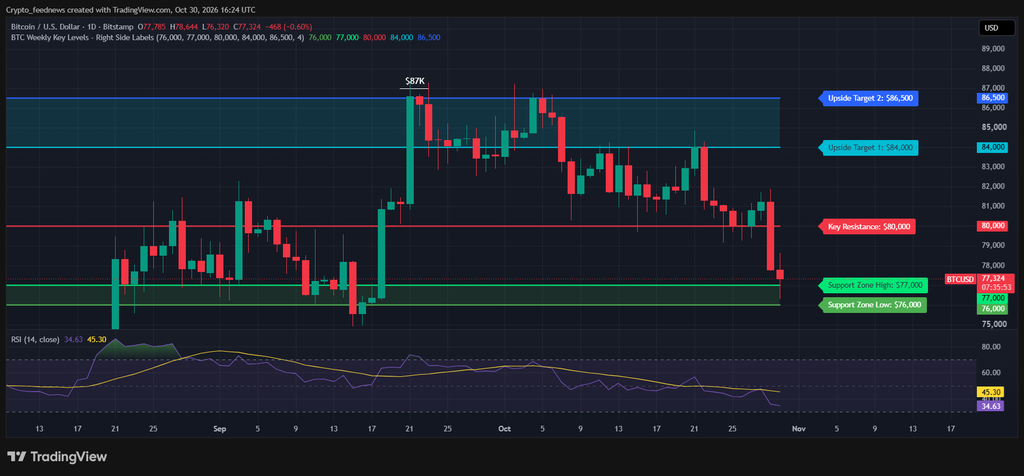Screen dimensions: 1024x476
Task: Click the H78,644 high value in legend
Action: [184, 27]
